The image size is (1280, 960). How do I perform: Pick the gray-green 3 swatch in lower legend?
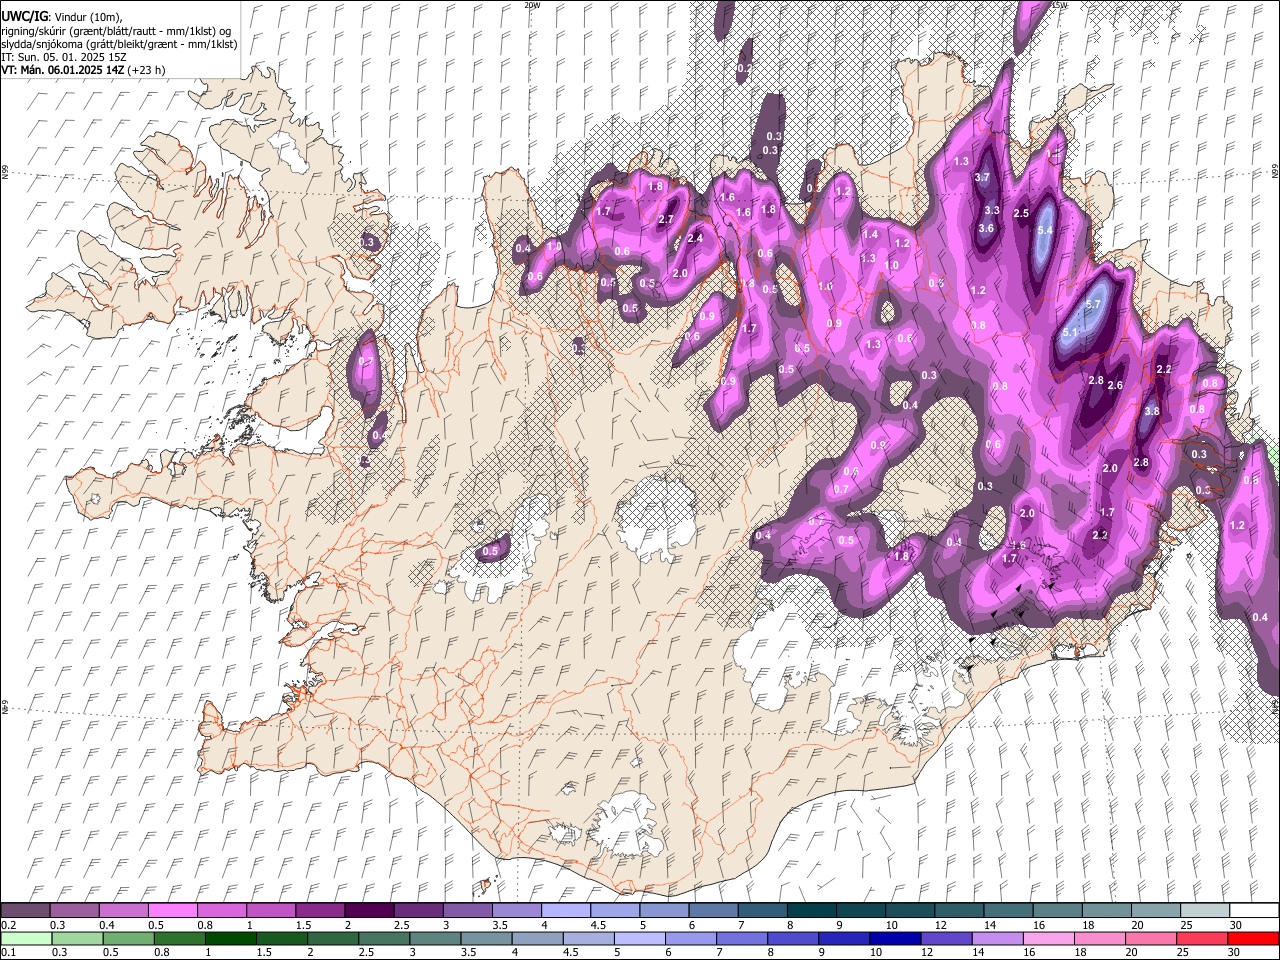(435, 938)
